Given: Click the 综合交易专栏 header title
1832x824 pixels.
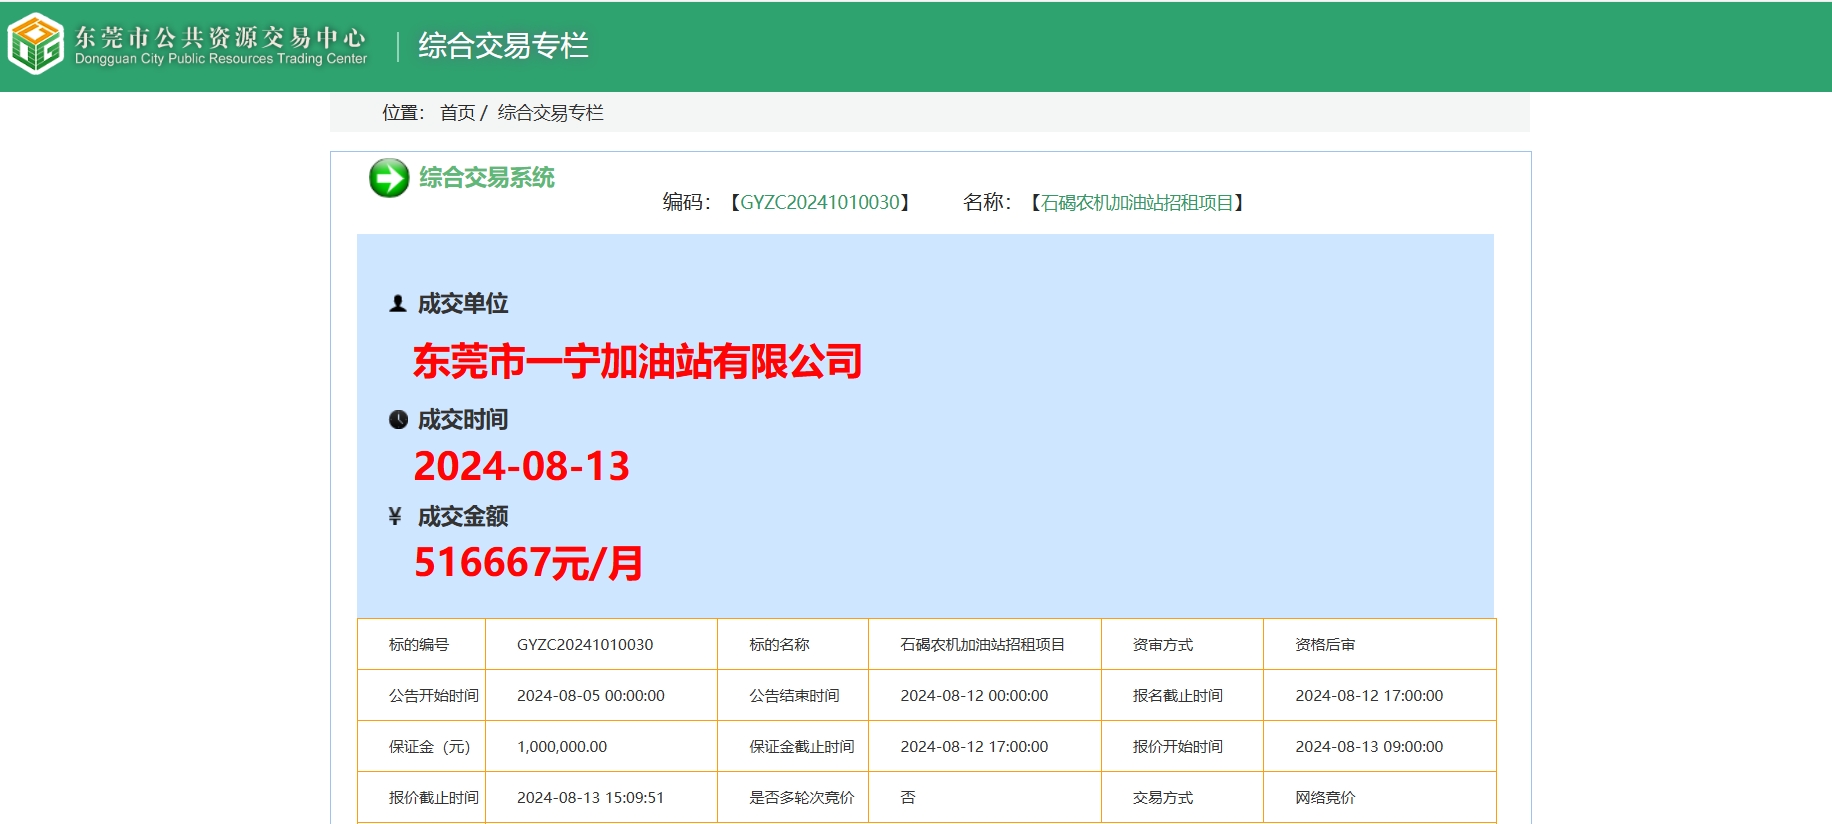Looking at the screenshot, I should 503,45.
